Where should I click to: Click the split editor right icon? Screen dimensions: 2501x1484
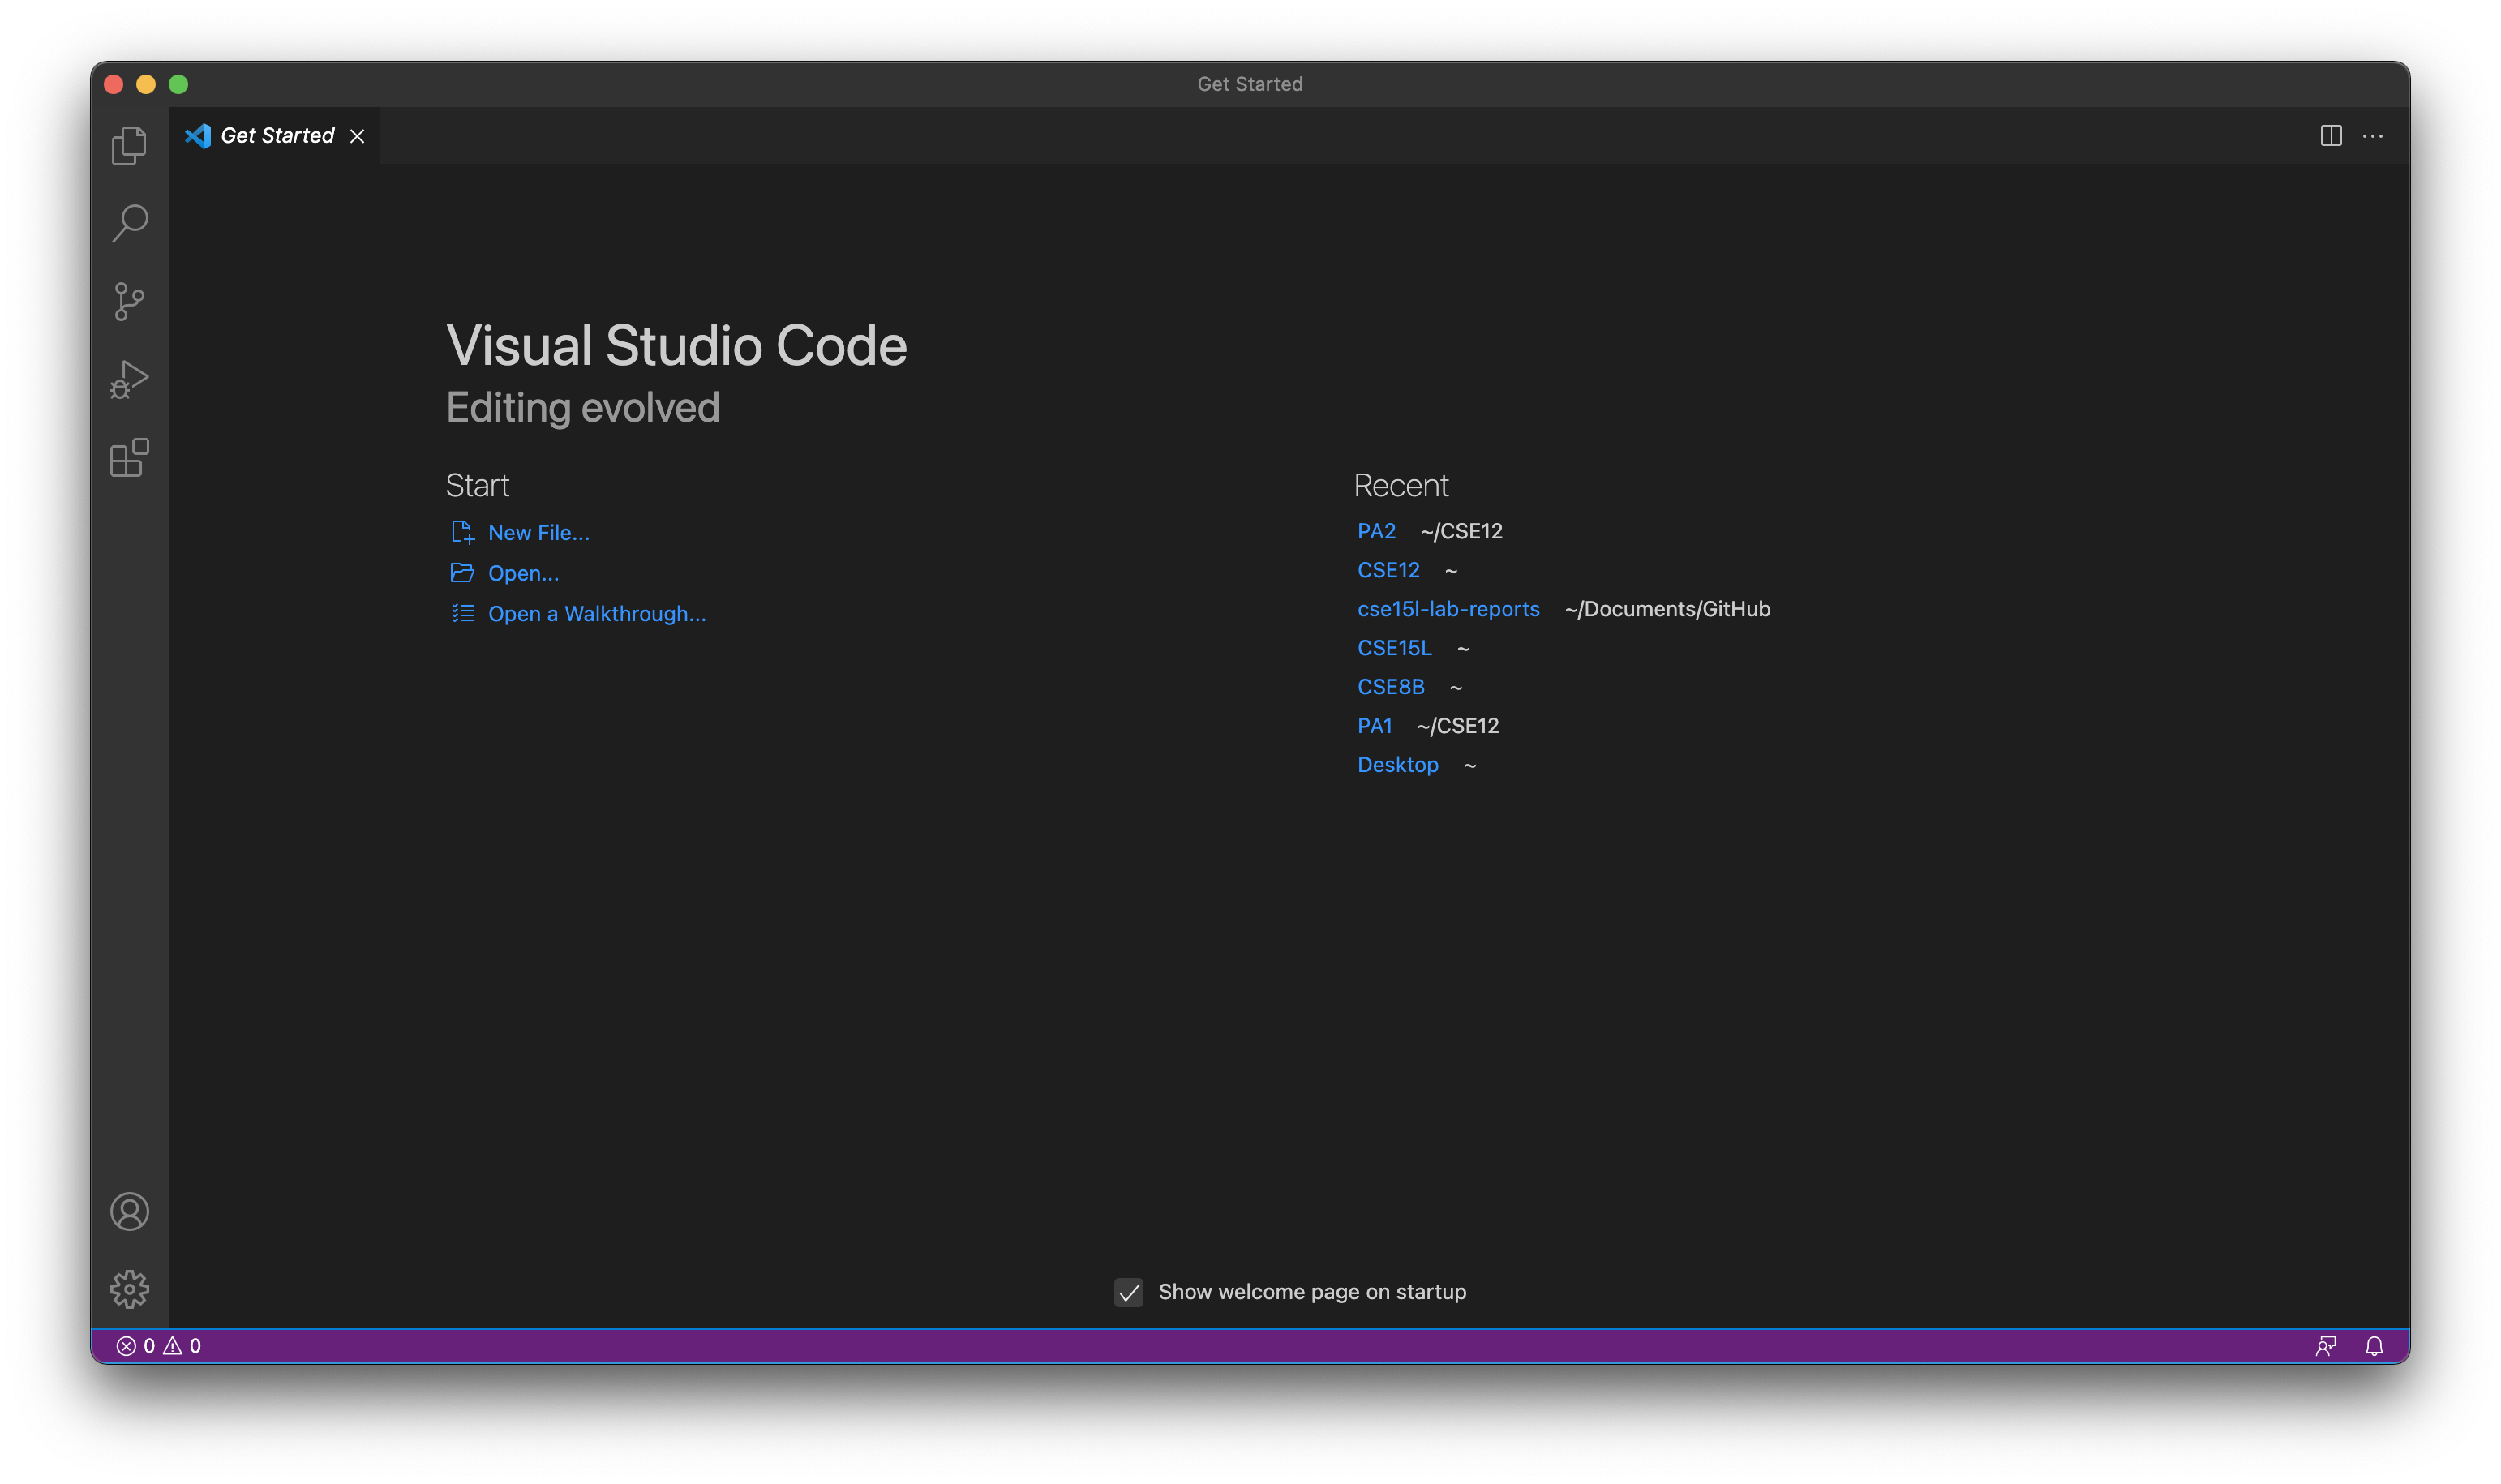(x=2330, y=136)
